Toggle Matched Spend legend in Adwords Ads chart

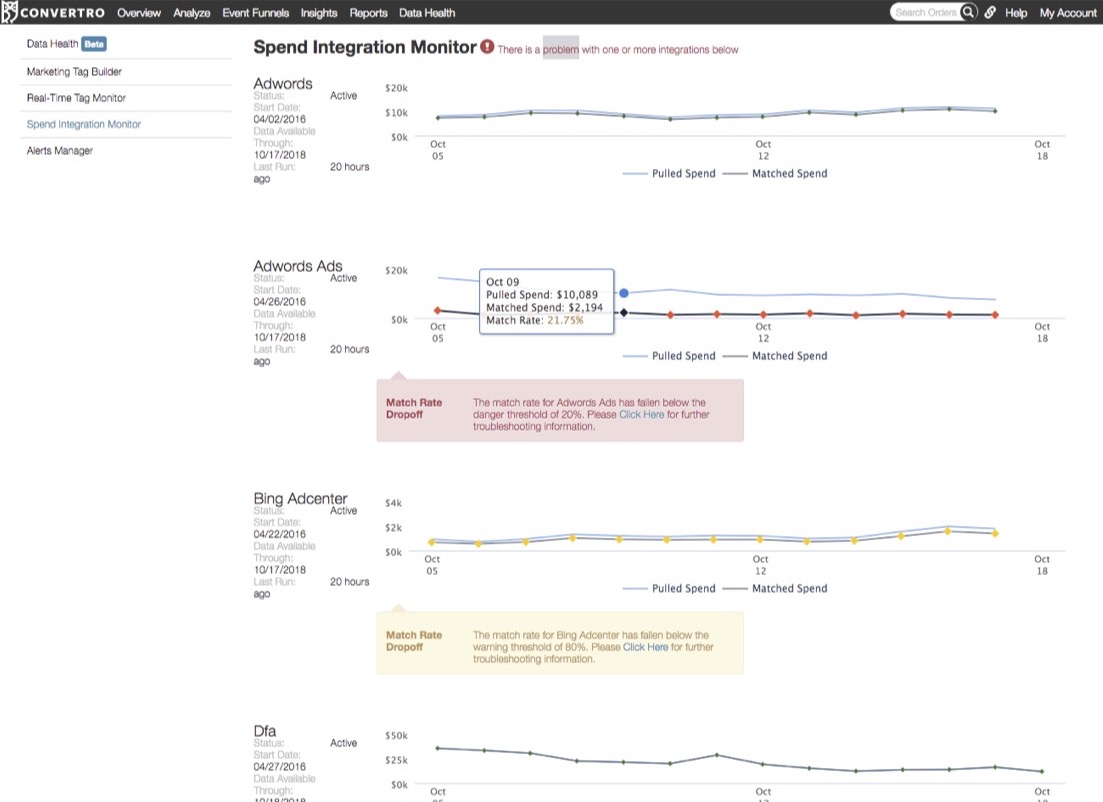click(775, 356)
